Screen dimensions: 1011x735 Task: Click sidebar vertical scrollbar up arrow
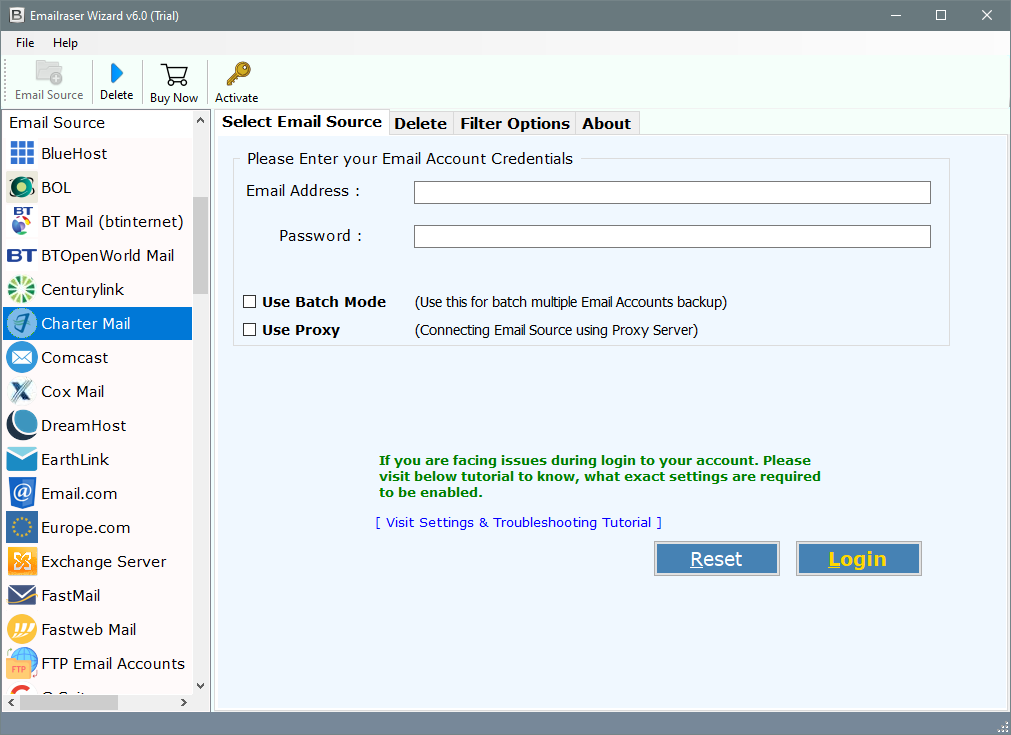[201, 121]
